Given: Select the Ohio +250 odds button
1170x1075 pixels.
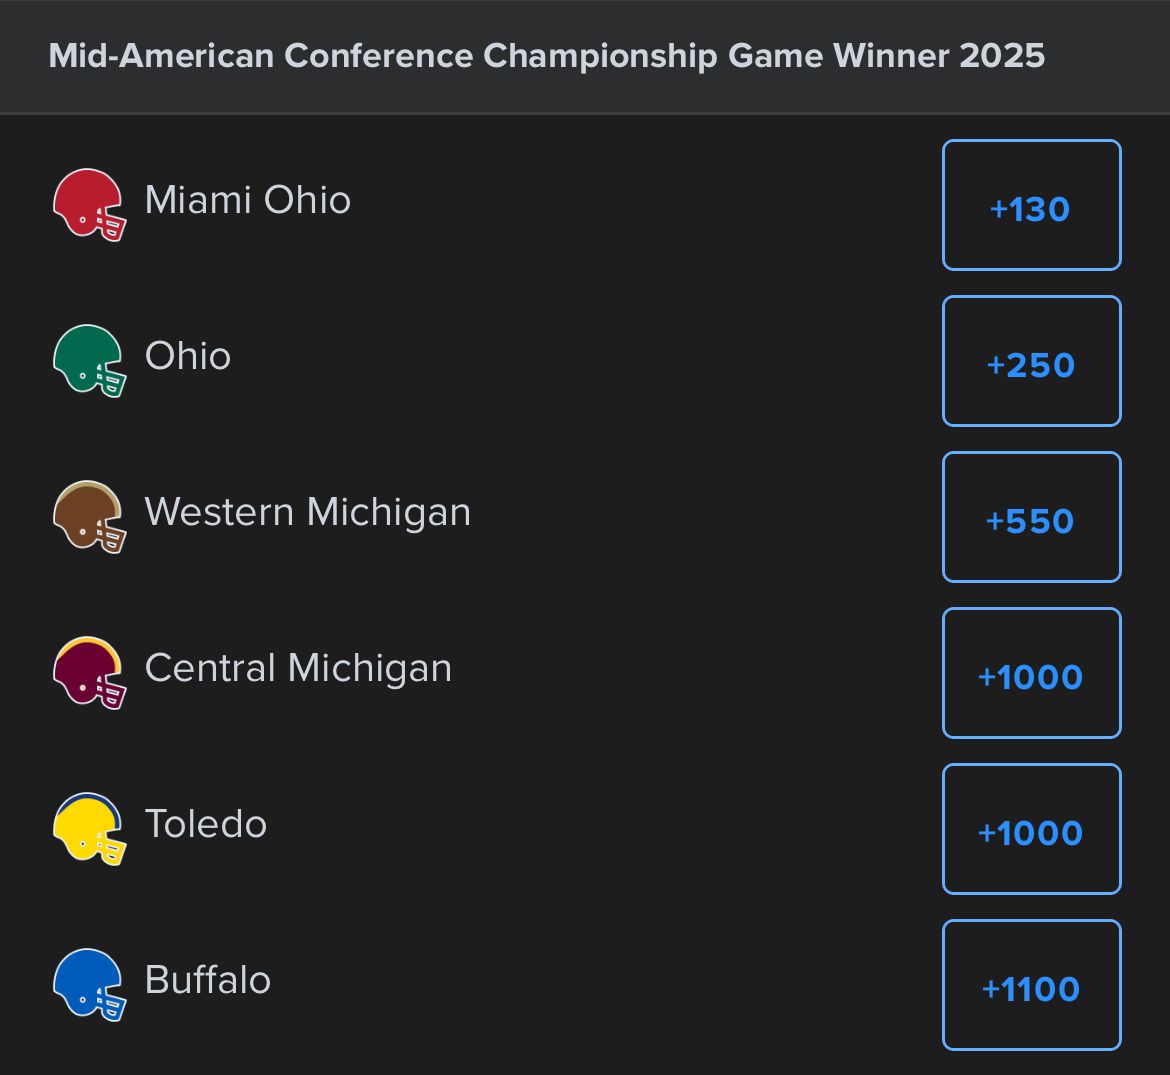Looking at the screenshot, I should (x=1031, y=362).
